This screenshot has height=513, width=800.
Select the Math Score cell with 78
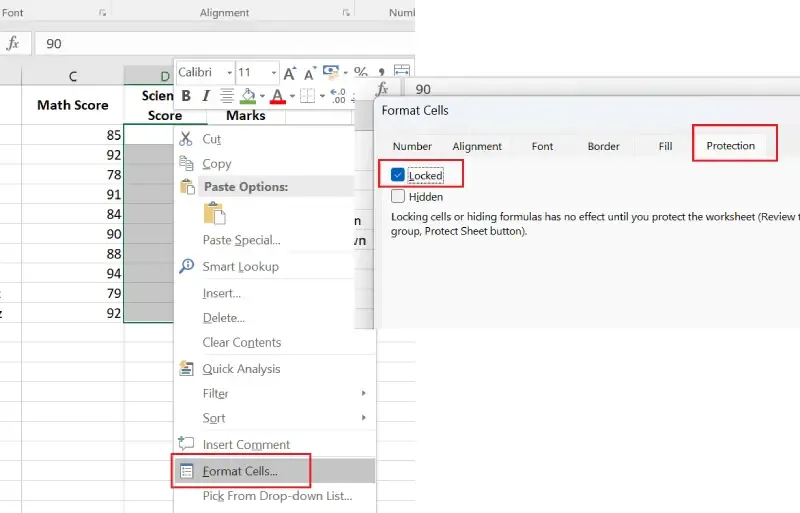point(72,175)
